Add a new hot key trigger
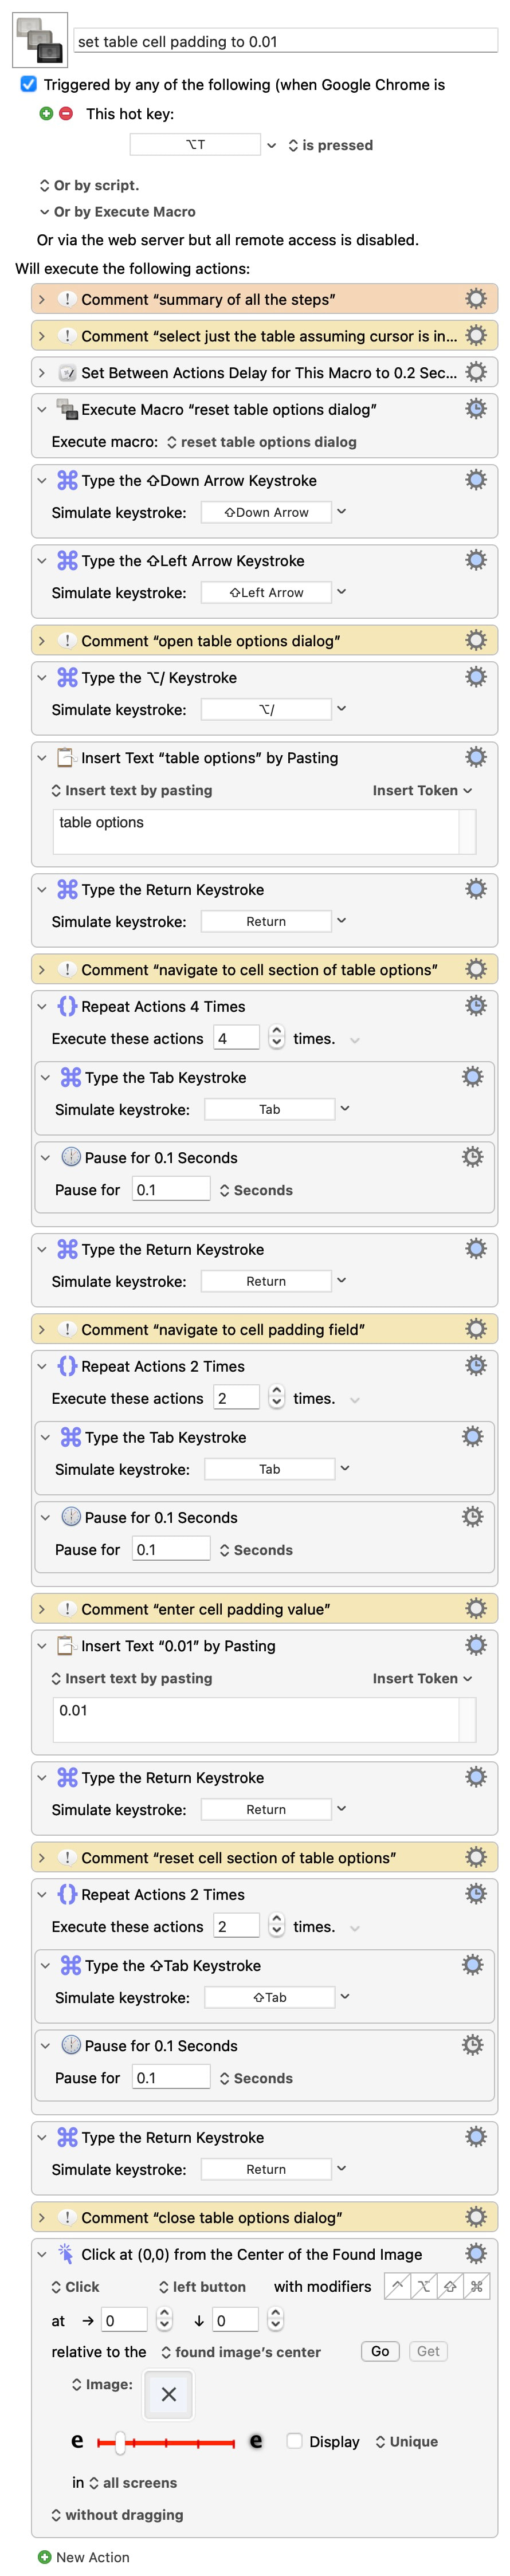Viewport: 510px width, 2576px height. pos(45,114)
